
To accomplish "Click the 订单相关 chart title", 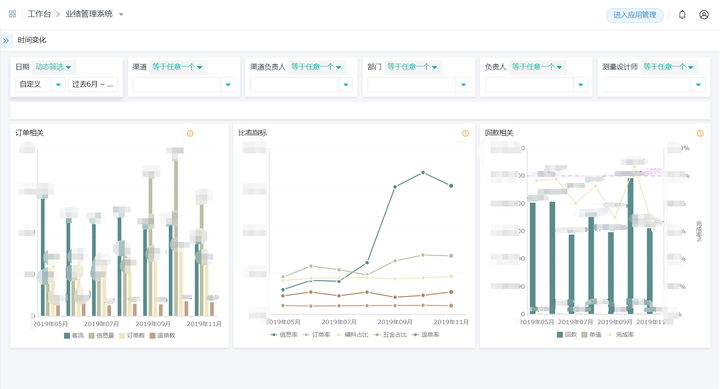I will [x=29, y=133].
